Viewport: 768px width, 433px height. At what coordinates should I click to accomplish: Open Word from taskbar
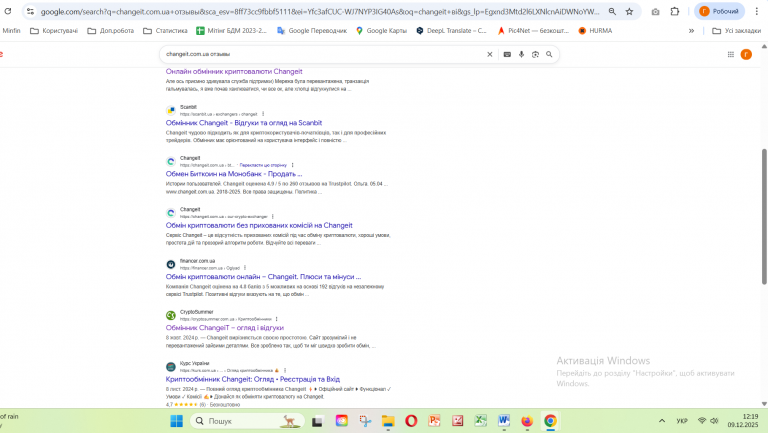click(x=504, y=421)
